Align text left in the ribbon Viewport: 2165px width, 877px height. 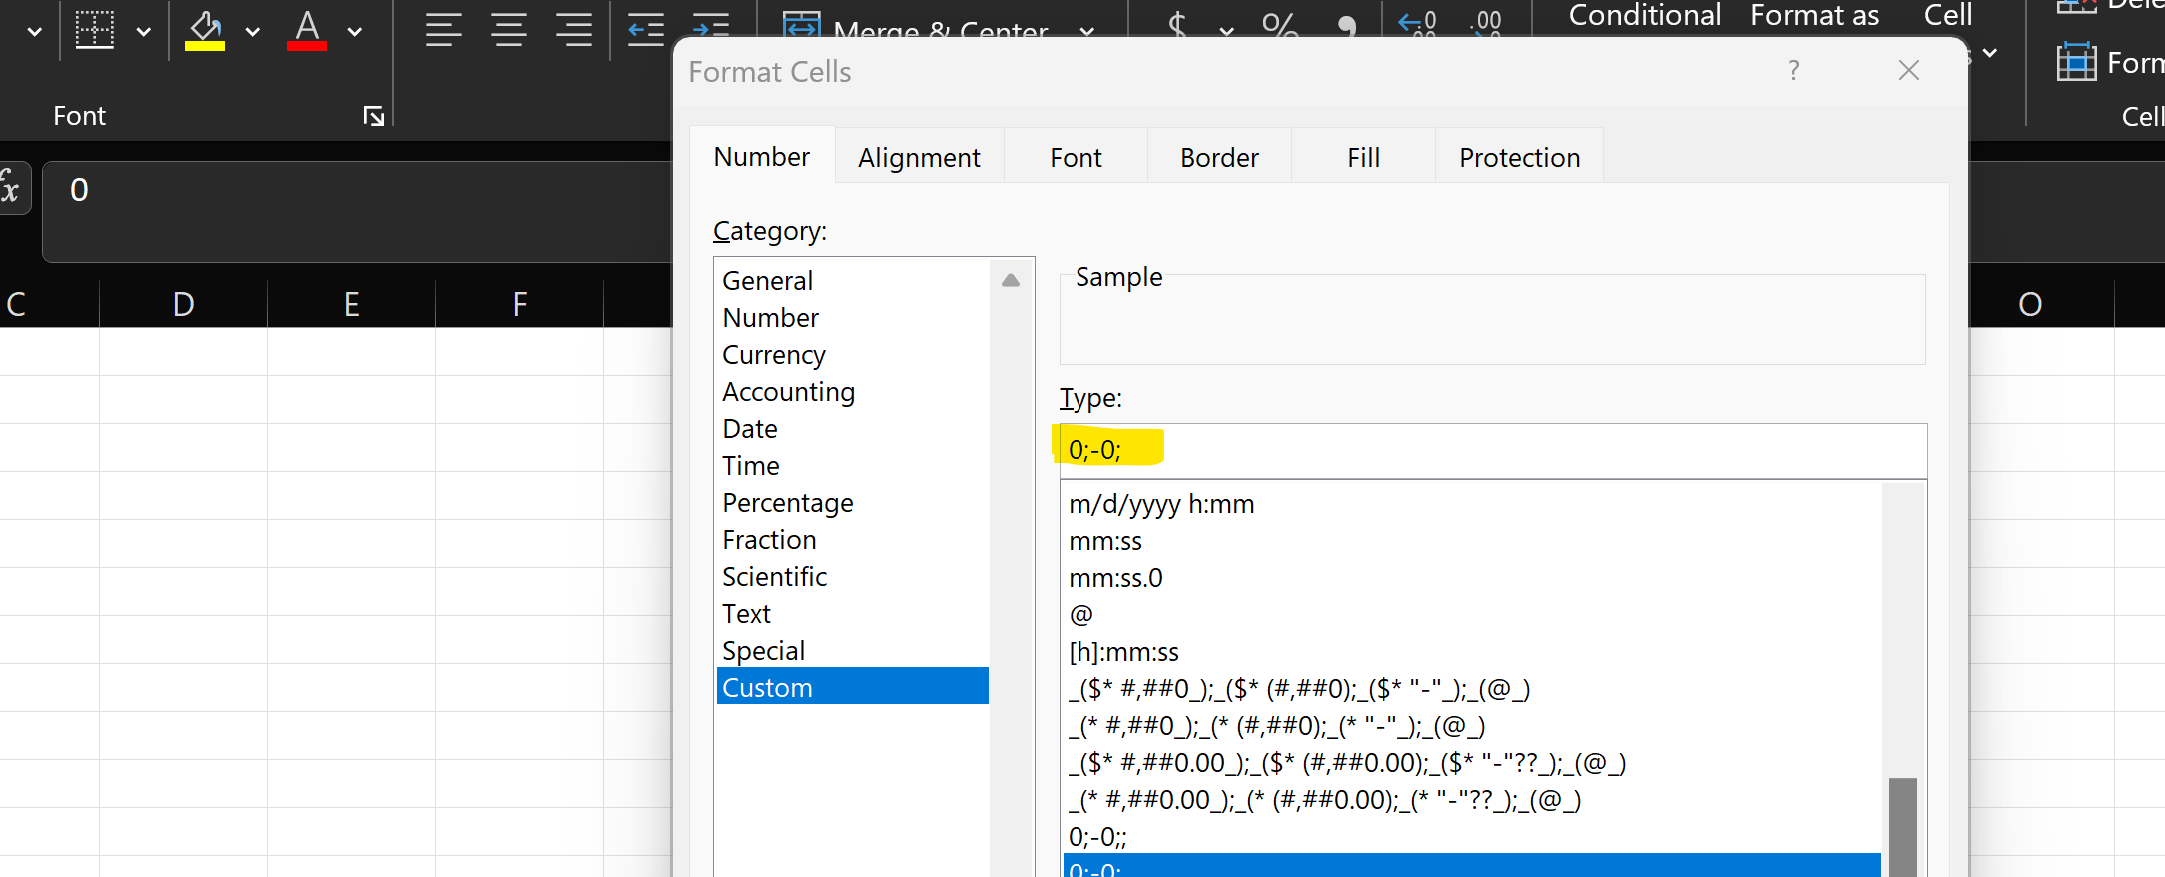[443, 30]
